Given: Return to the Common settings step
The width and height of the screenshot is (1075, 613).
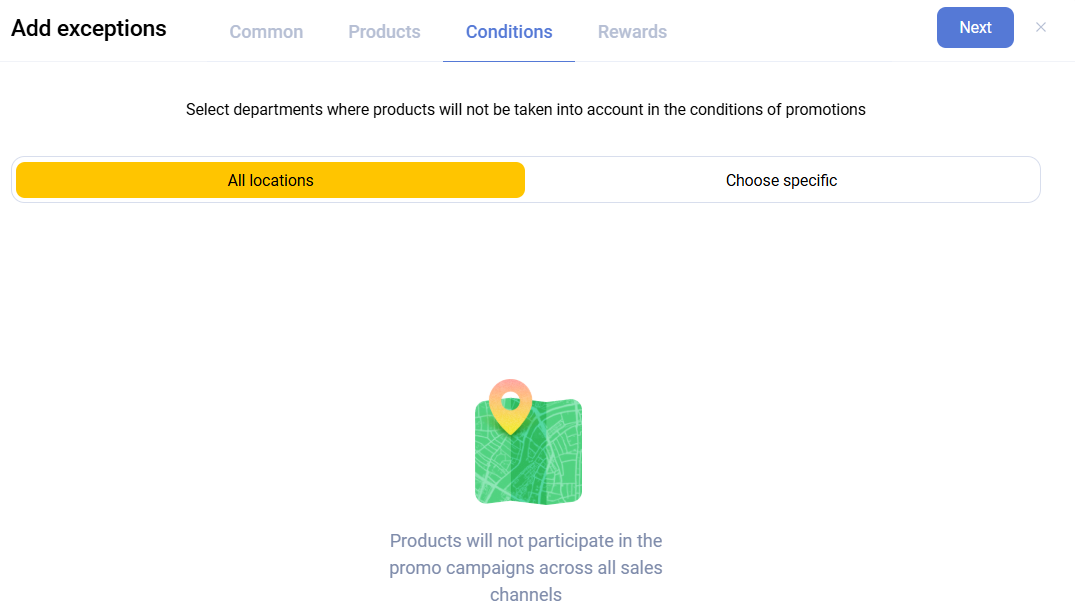Looking at the screenshot, I should tap(266, 32).
